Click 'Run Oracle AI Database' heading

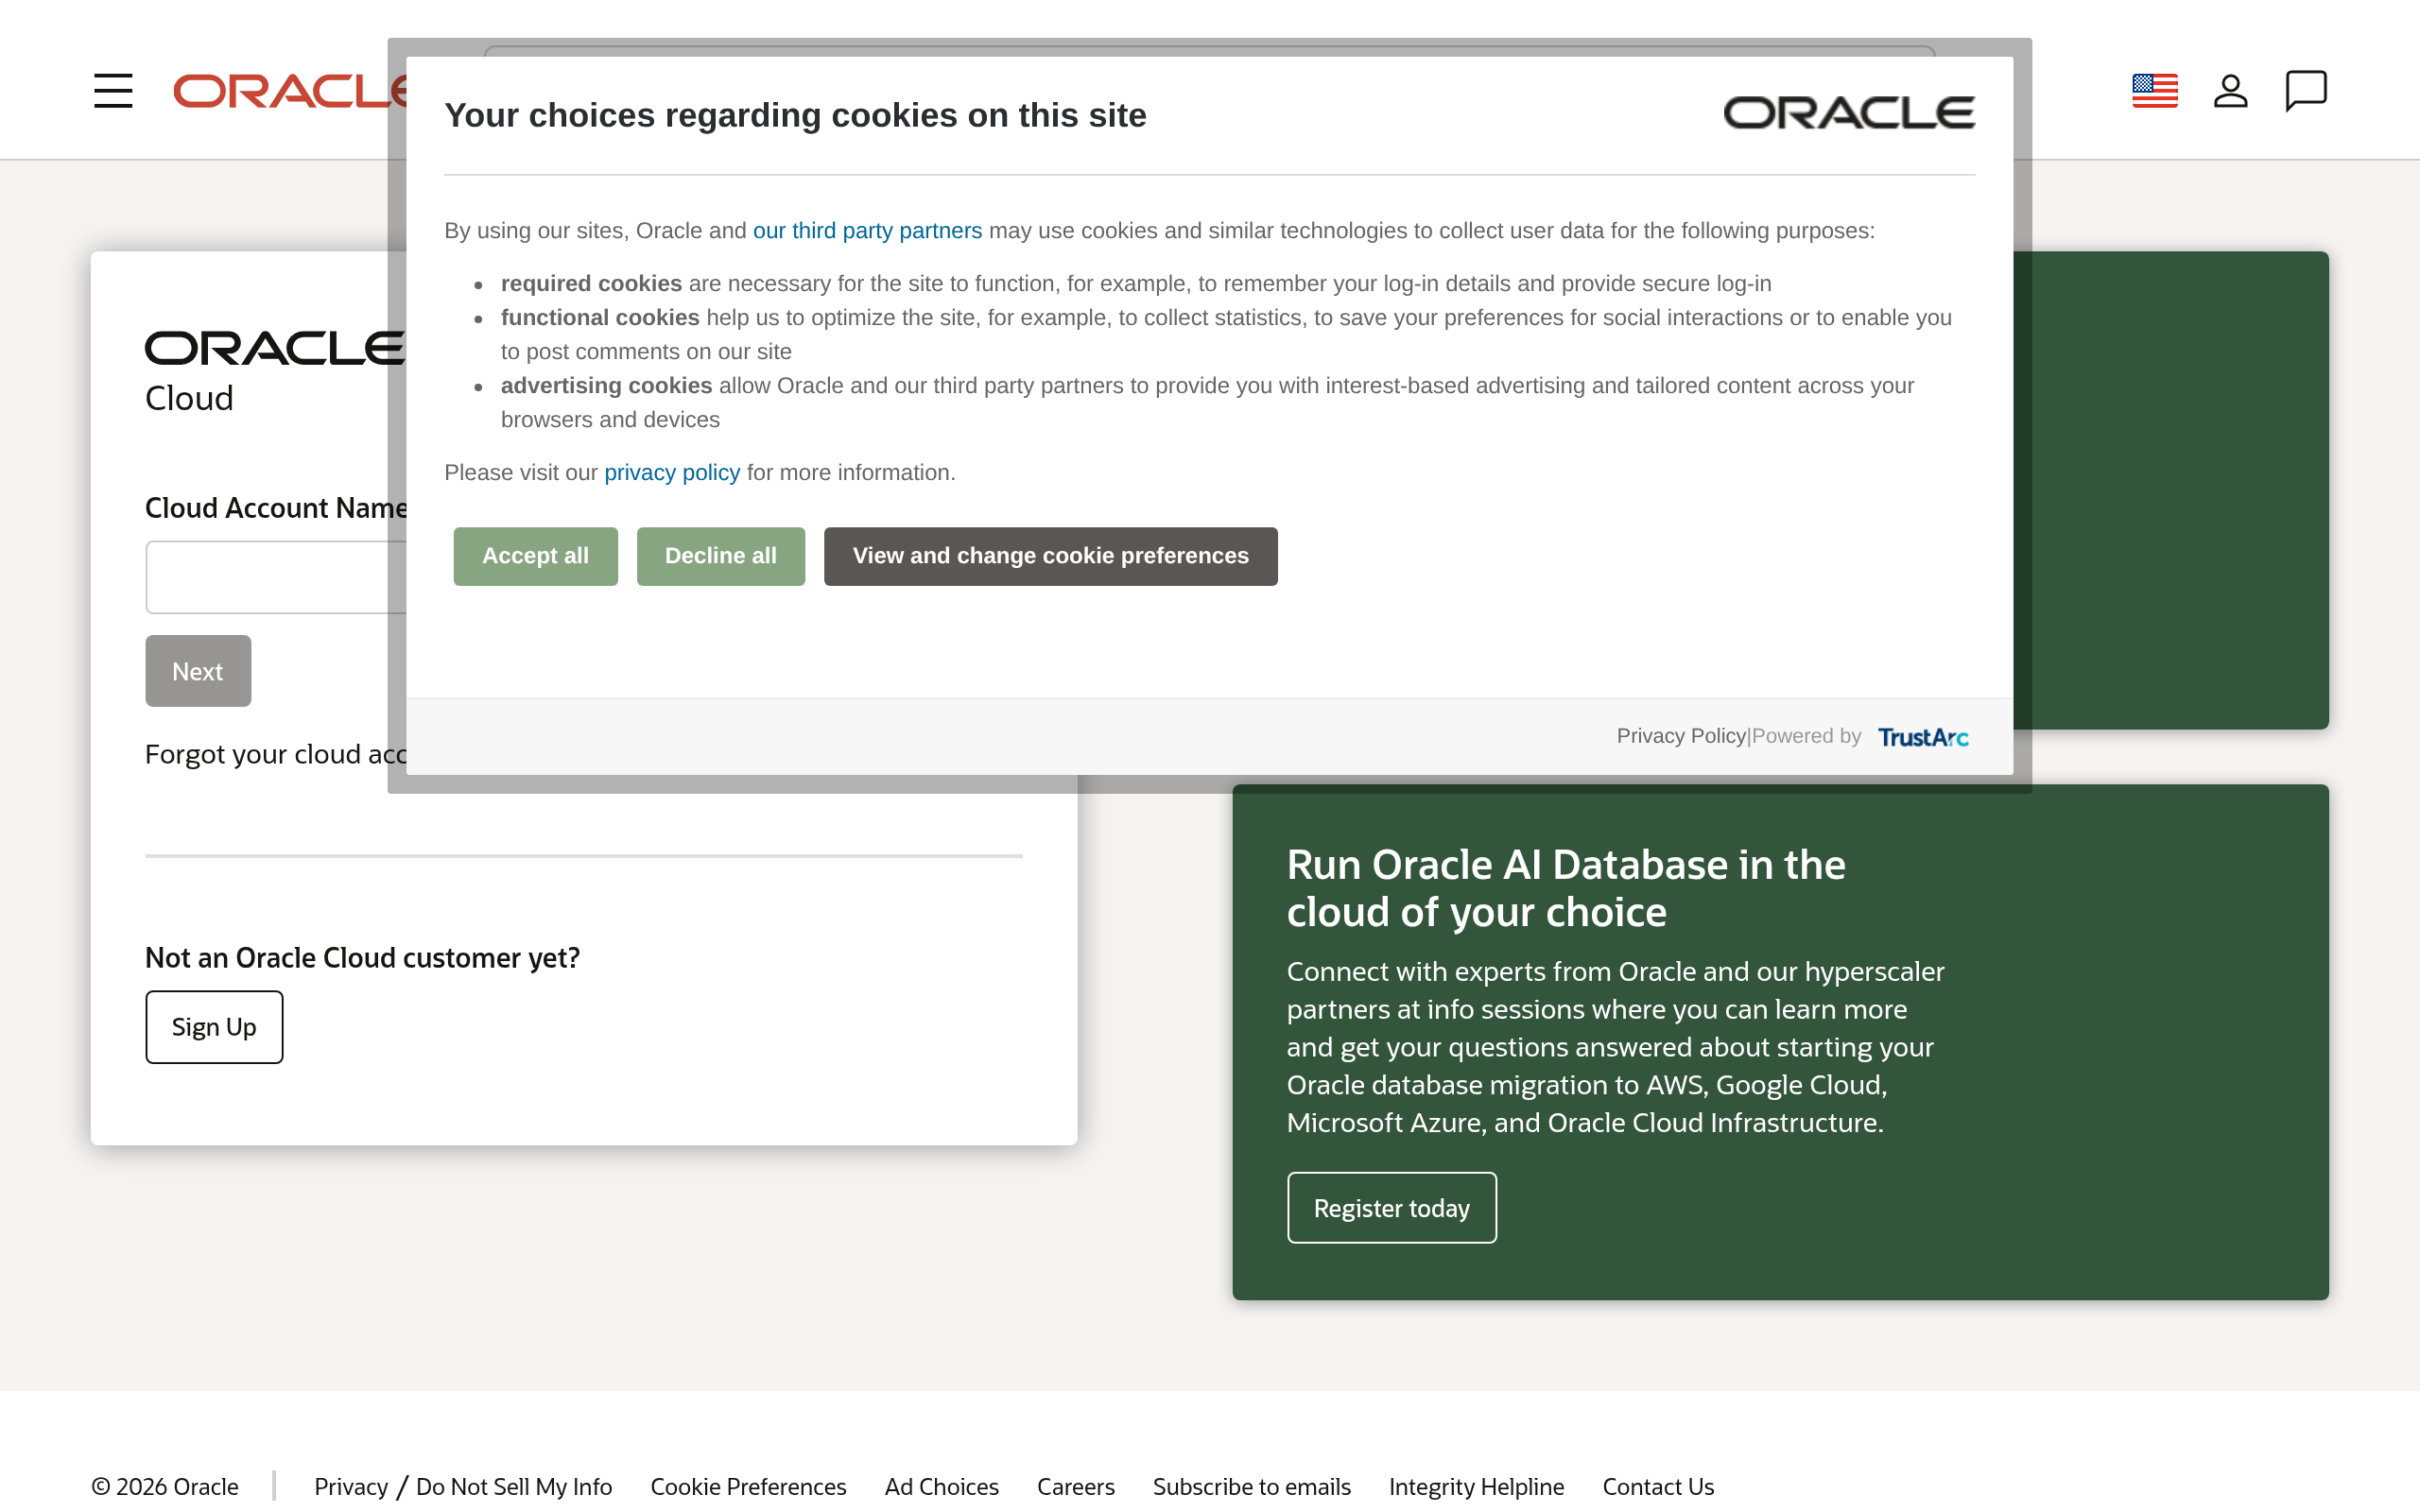1566,888
